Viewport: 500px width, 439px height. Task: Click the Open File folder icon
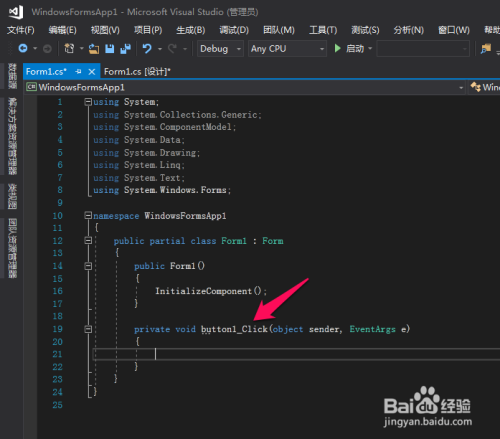[x=94, y=49]
